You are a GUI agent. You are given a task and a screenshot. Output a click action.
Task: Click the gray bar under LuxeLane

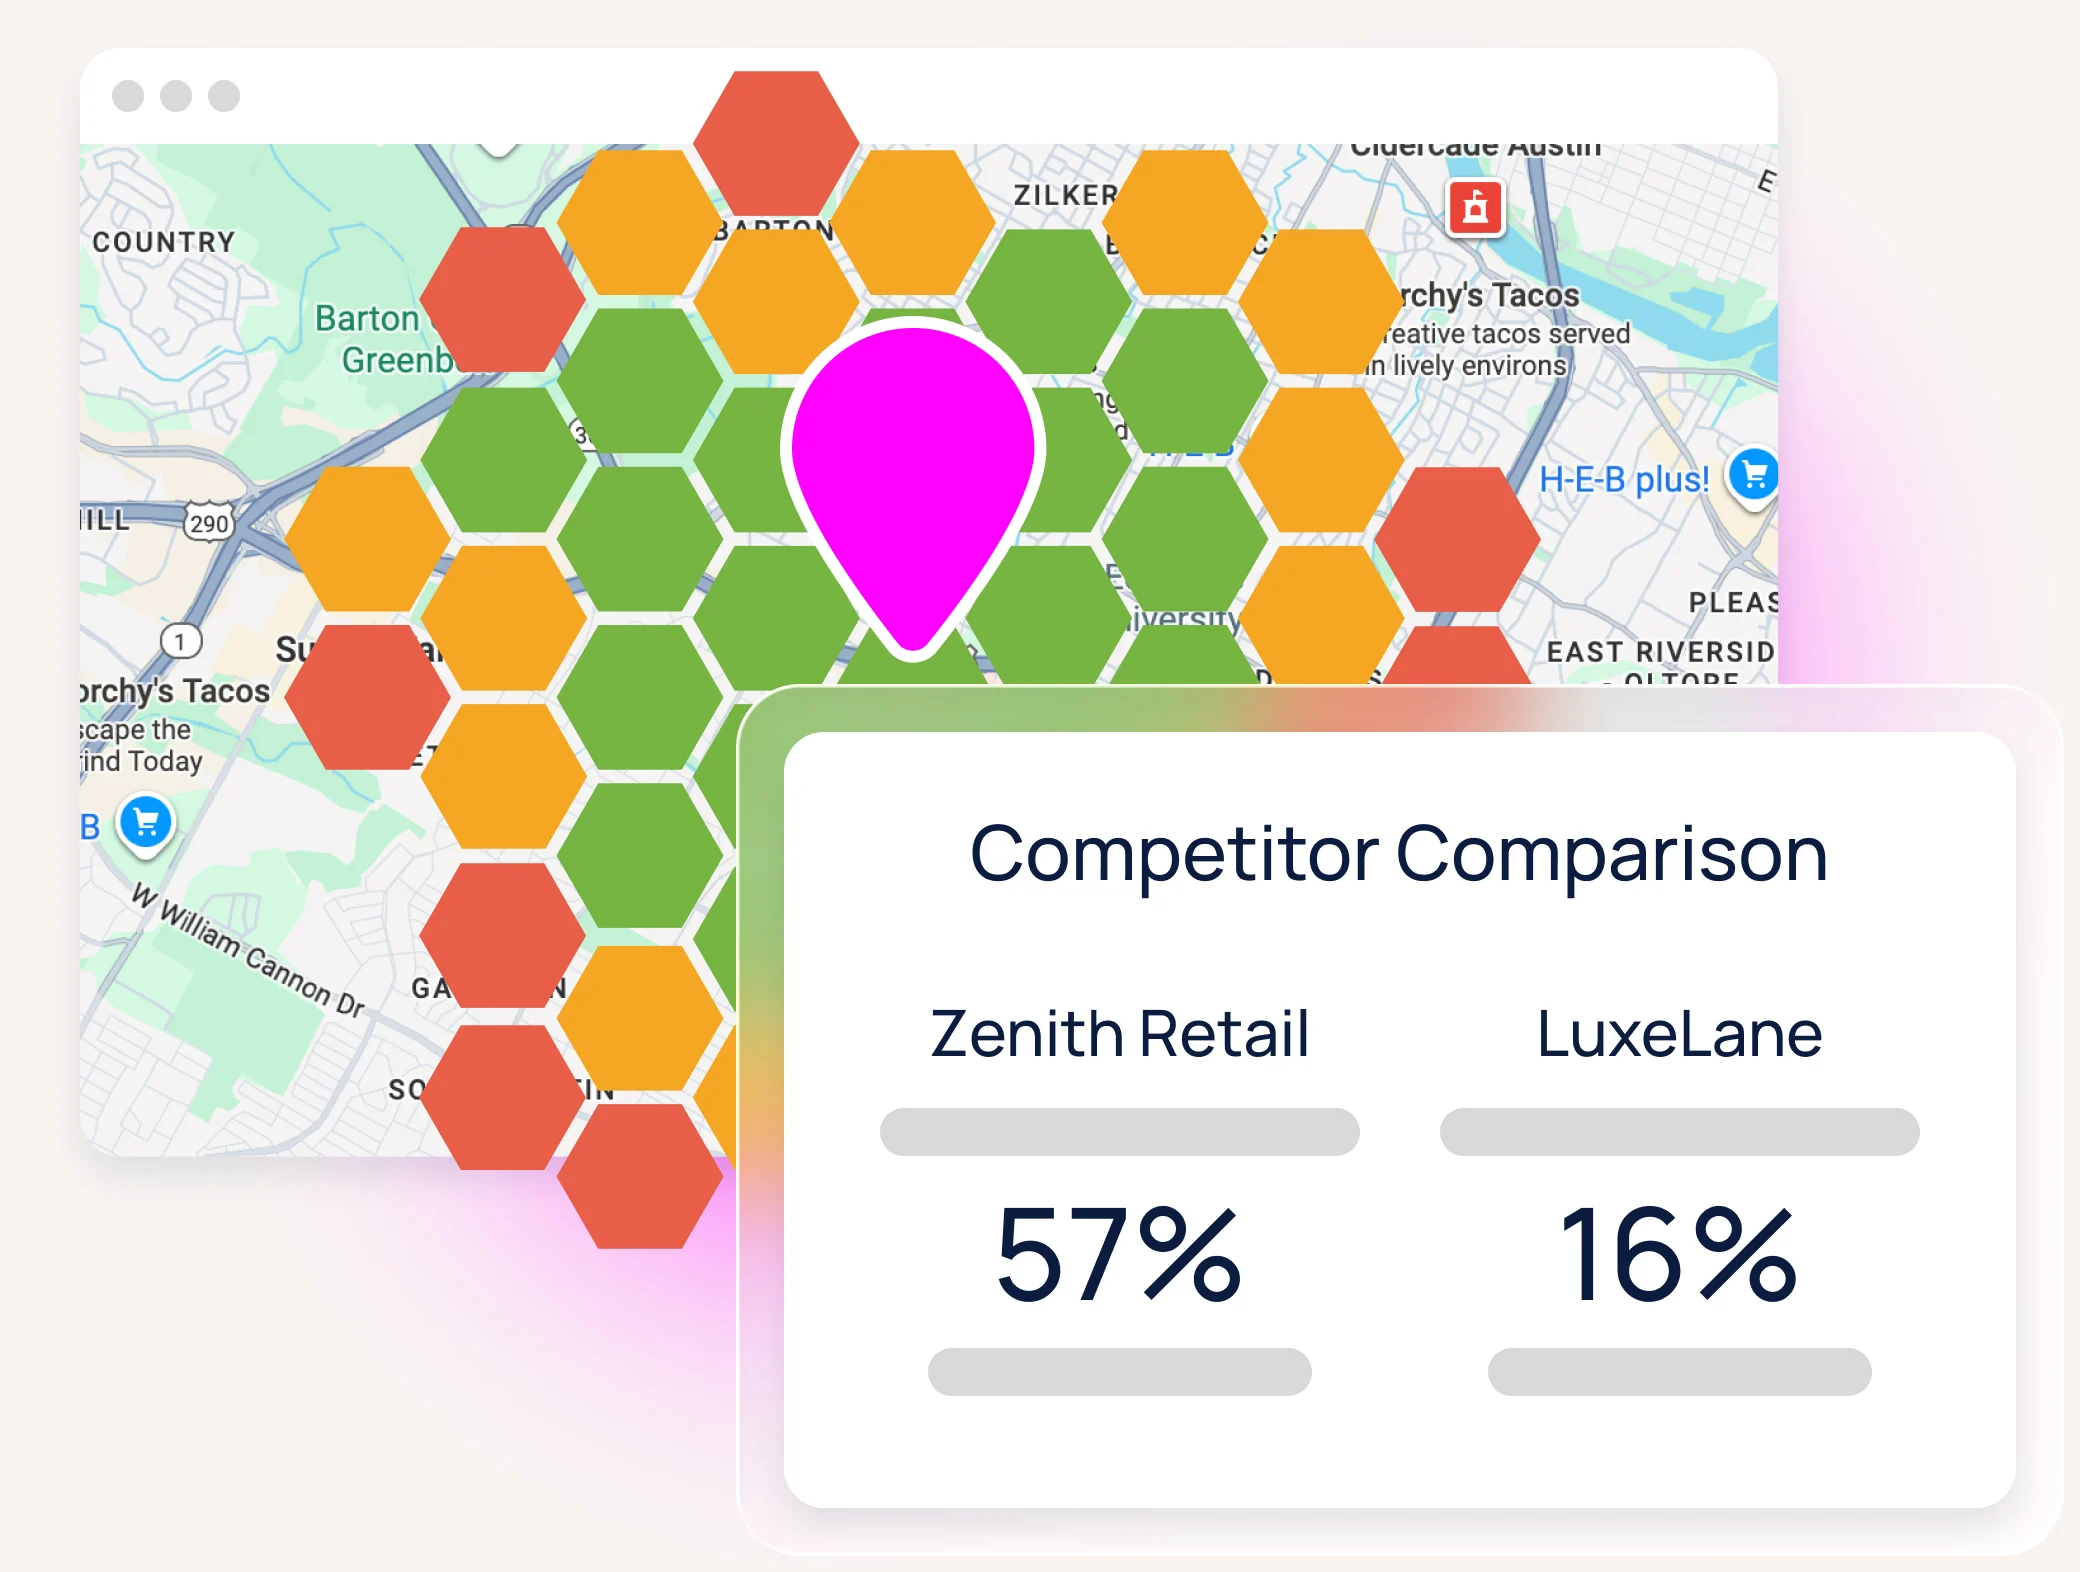pyautogui.click(x=1679, y=1131)
